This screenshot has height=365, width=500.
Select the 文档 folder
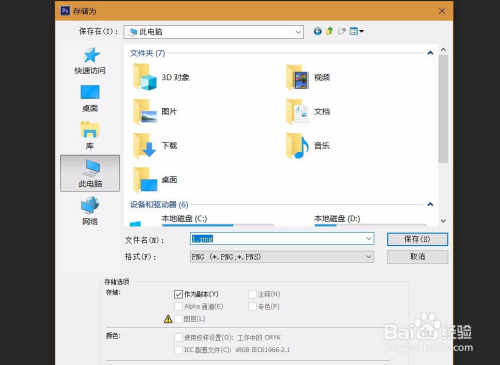pyautogui.click(x=308, y=112)
